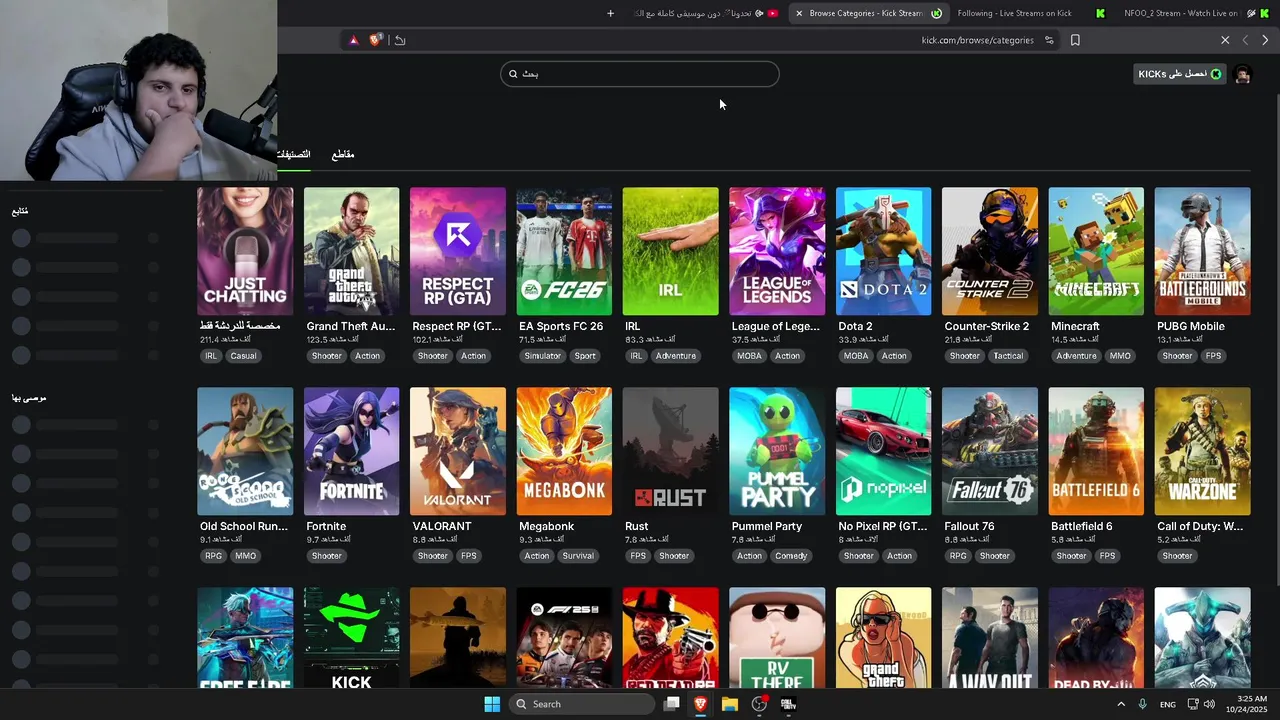
Task: Select the مقاطع clips tab
Action: click(343, 154)
